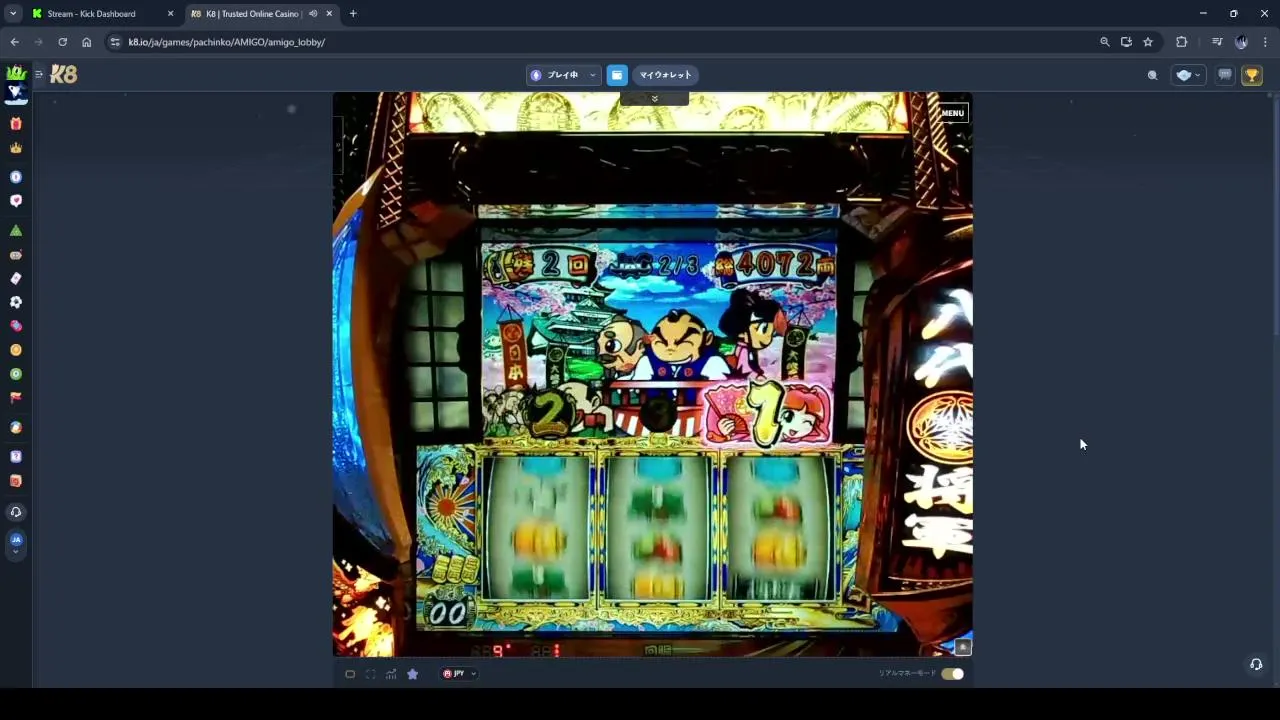Bookmark this page with the star icon

click(1148, 42)
